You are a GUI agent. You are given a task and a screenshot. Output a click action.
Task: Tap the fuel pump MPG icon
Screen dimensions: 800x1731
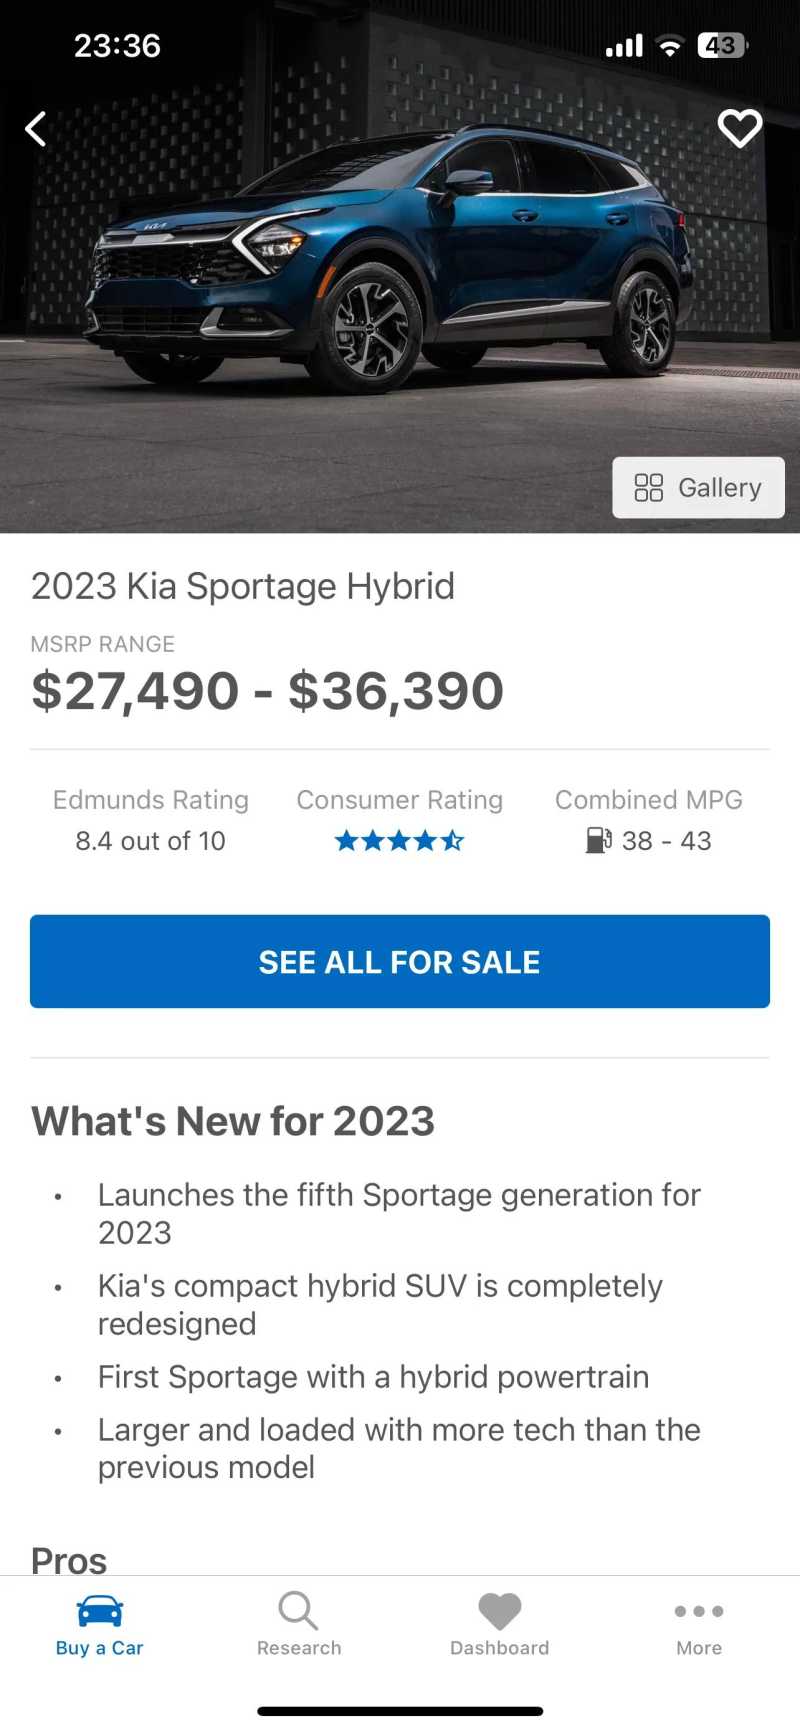point(598,841)
